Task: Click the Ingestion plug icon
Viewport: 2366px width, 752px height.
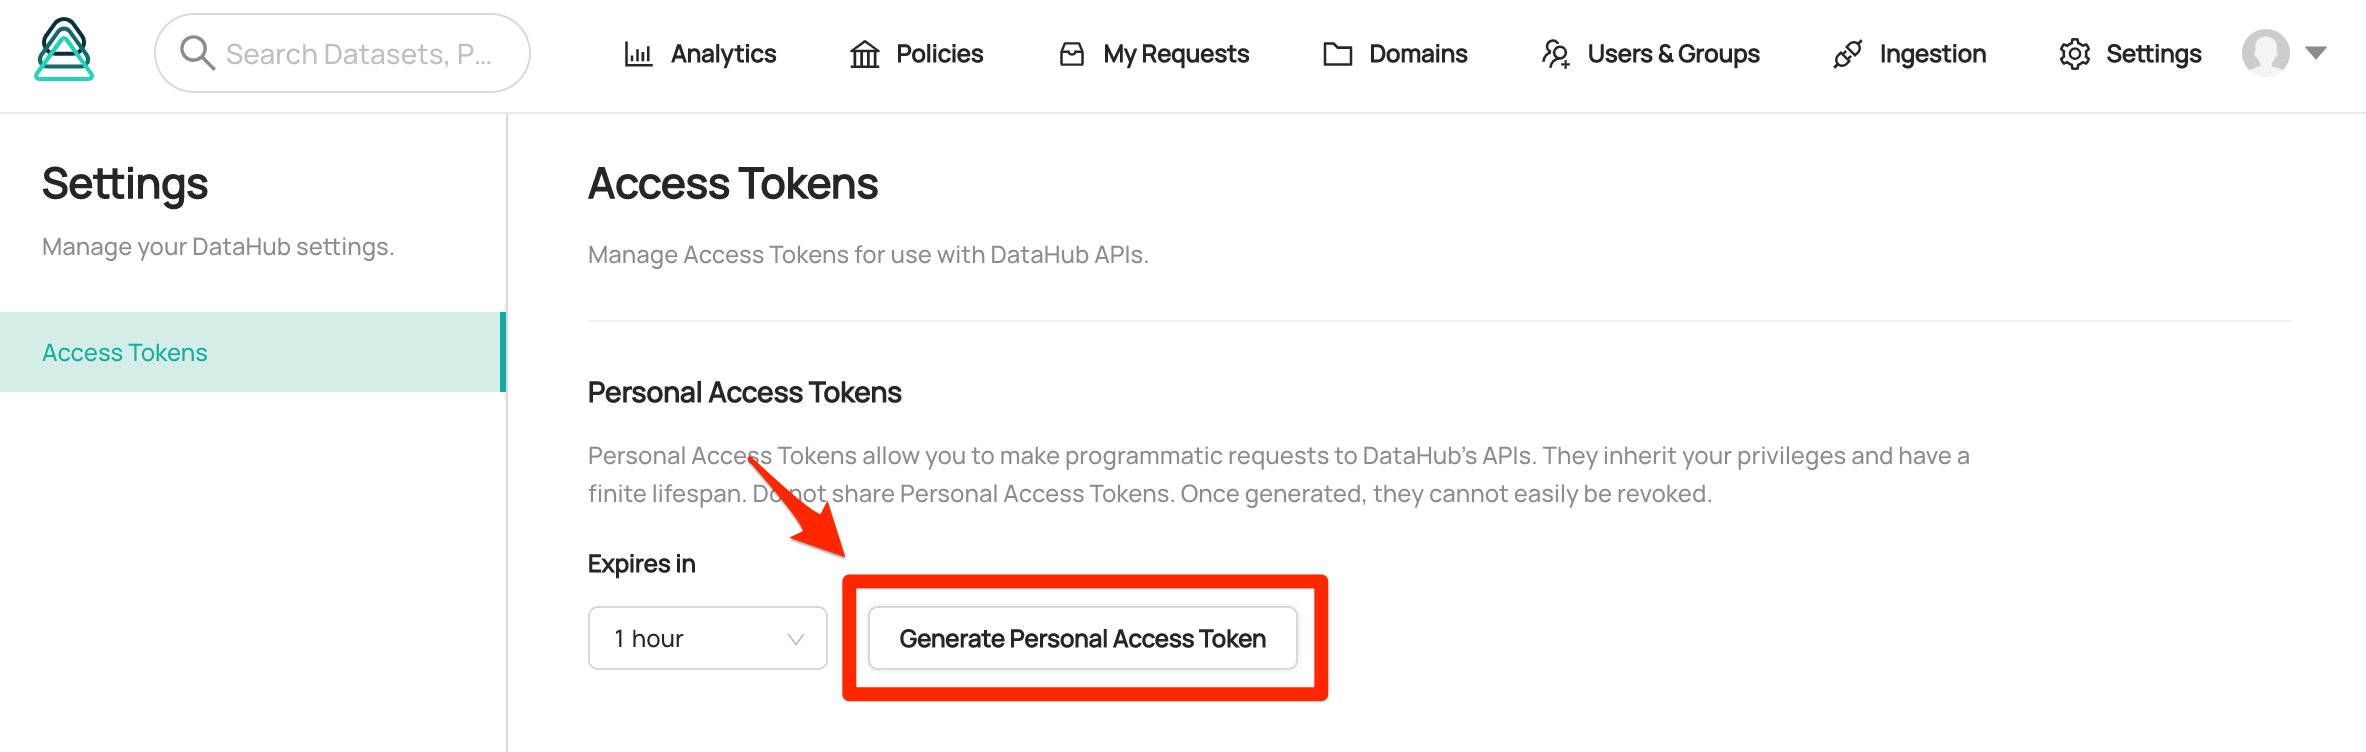Action: (1848, 54)
